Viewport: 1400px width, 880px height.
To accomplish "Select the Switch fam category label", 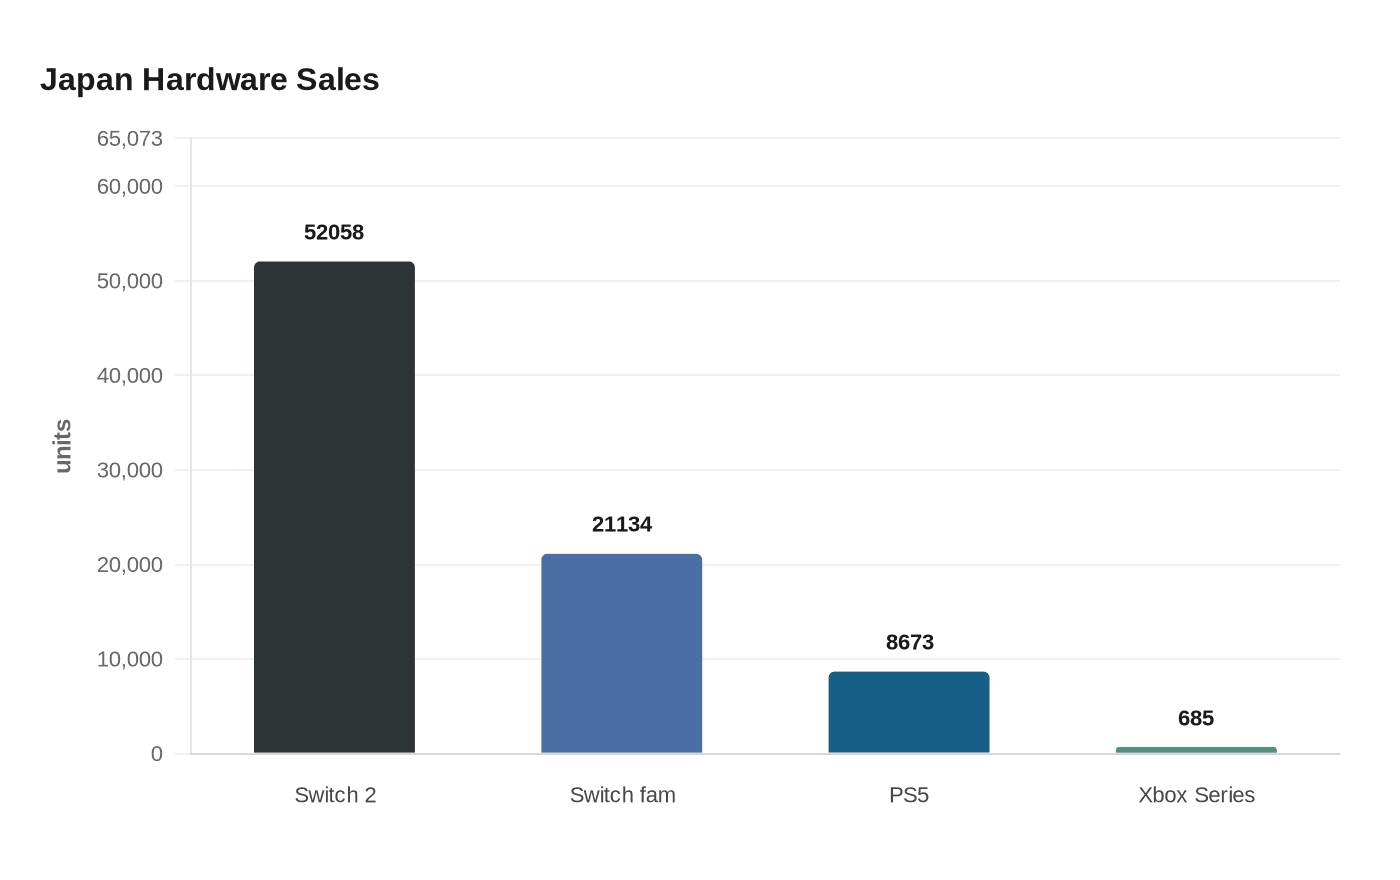I will point(622,795).
